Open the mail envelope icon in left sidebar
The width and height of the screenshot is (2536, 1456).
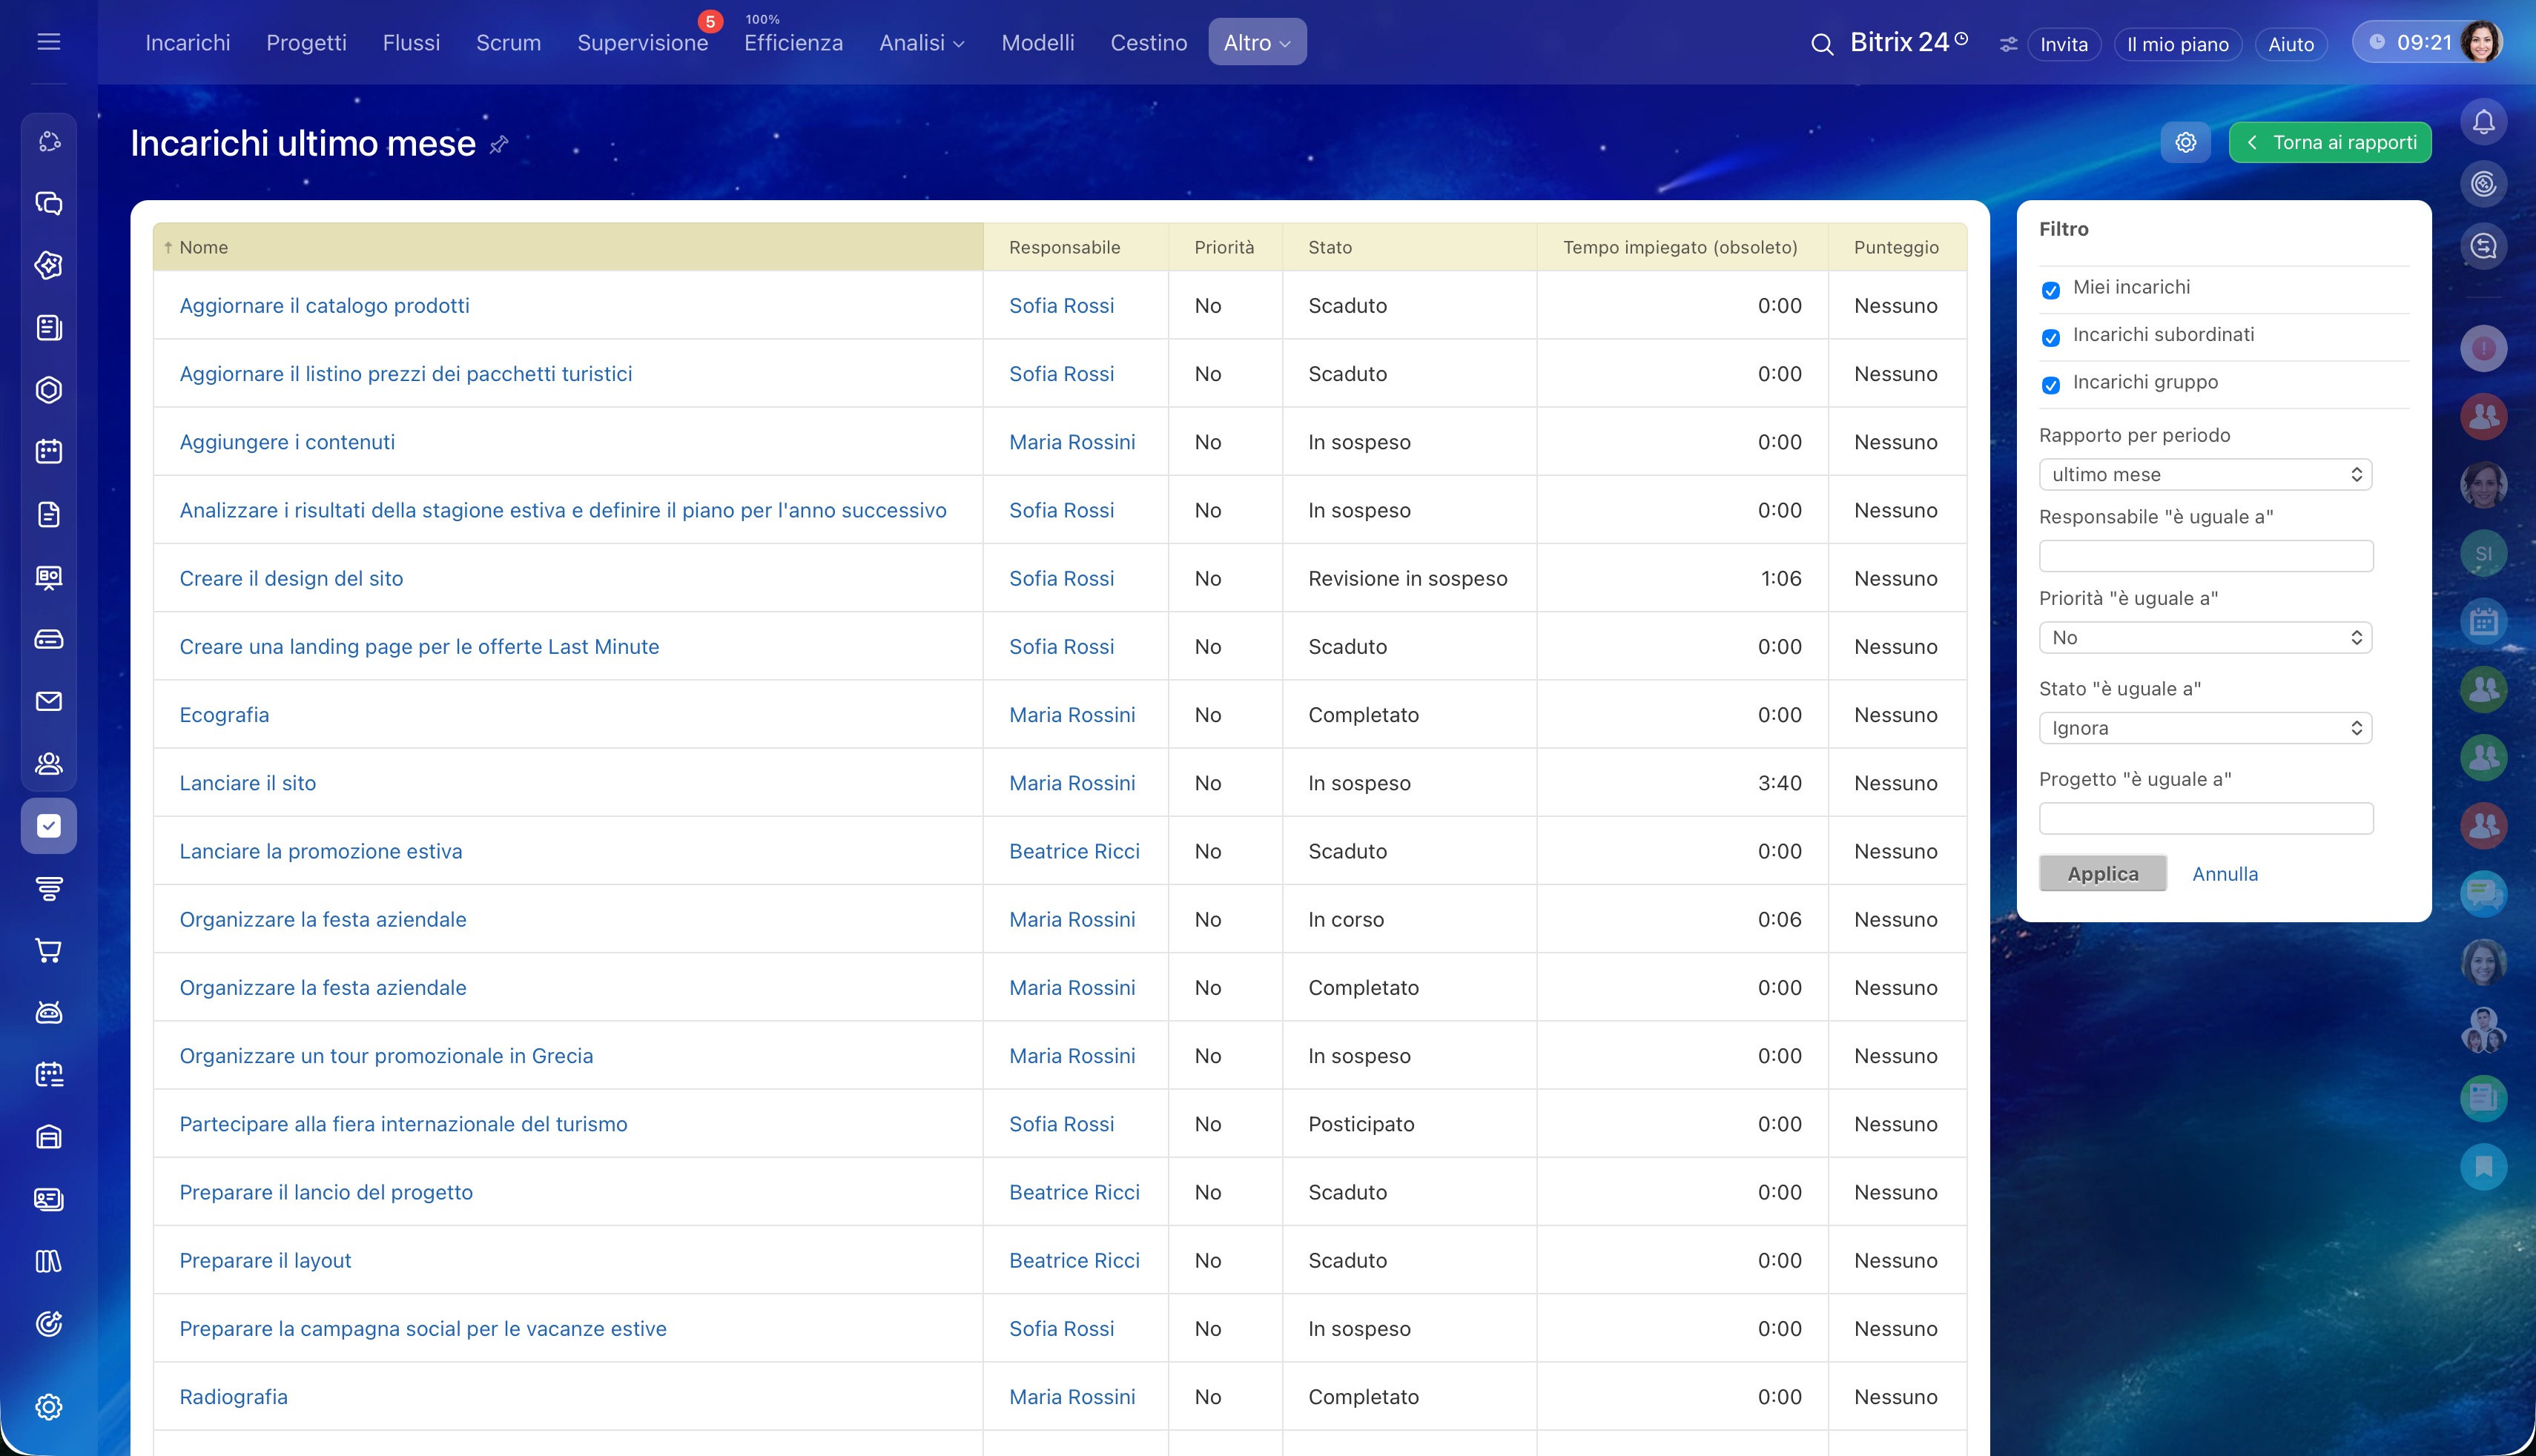pyautogui.click(x=49, y=701)
